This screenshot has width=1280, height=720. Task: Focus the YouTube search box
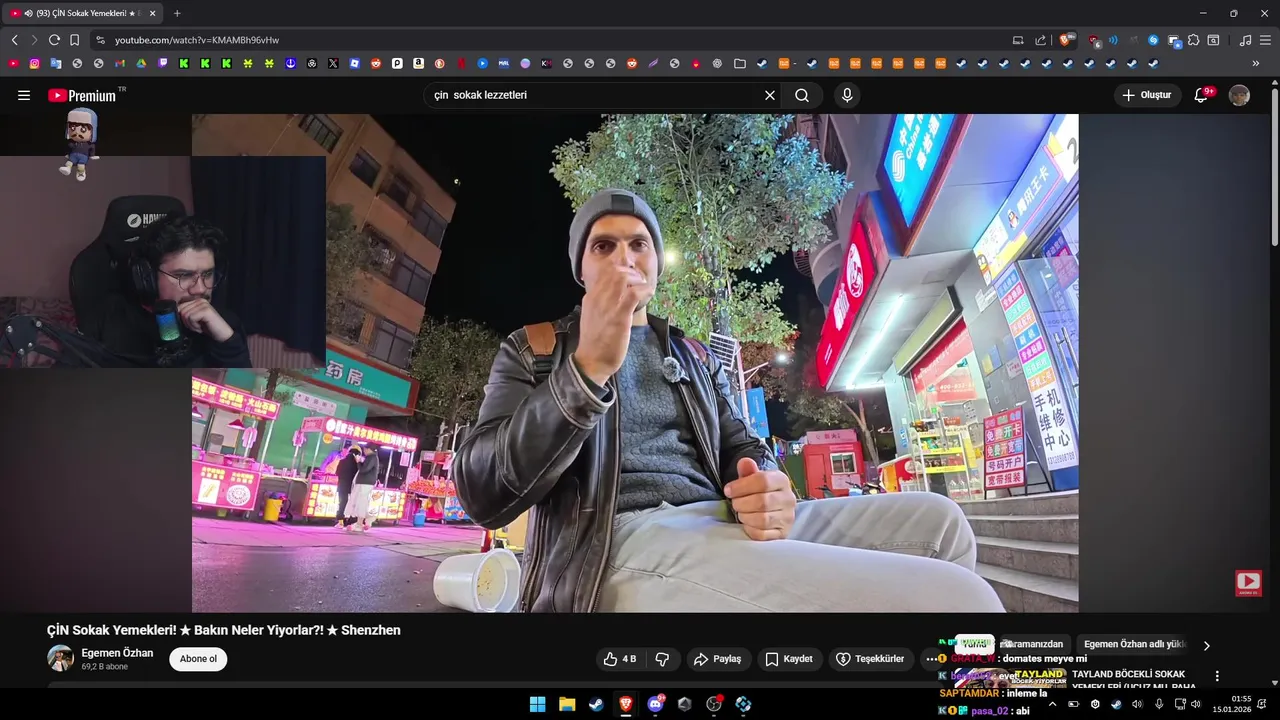point(595,95)
